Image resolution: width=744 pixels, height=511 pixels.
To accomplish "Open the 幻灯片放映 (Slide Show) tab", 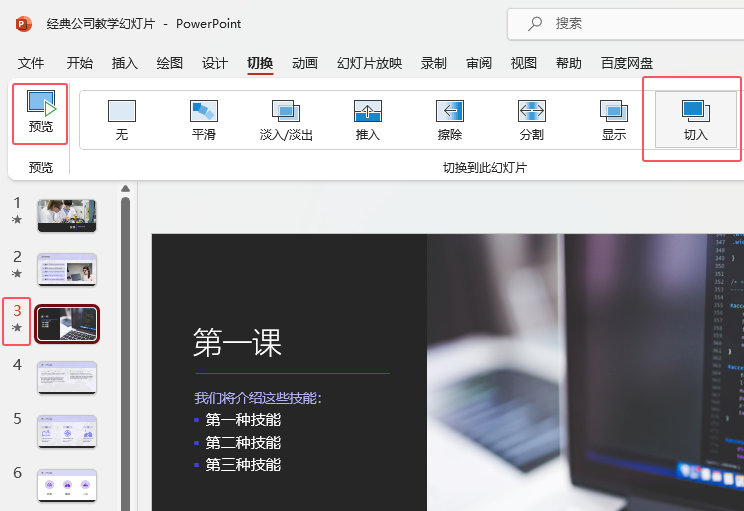I will [370, 63].
